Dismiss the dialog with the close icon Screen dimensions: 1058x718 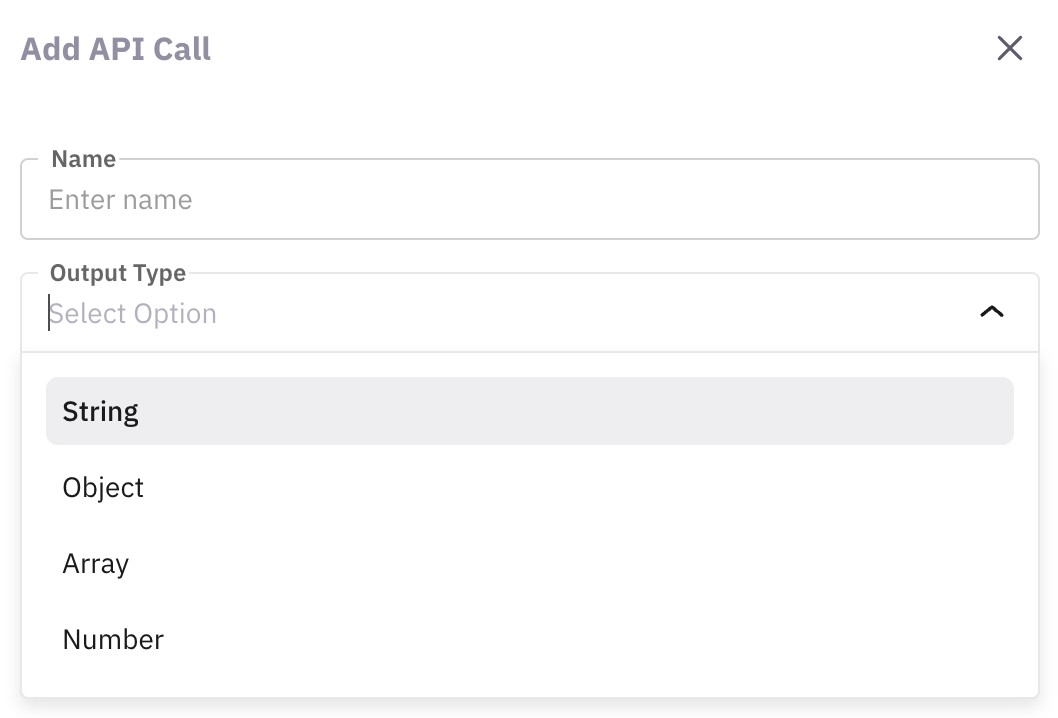tap(1009, 48)
